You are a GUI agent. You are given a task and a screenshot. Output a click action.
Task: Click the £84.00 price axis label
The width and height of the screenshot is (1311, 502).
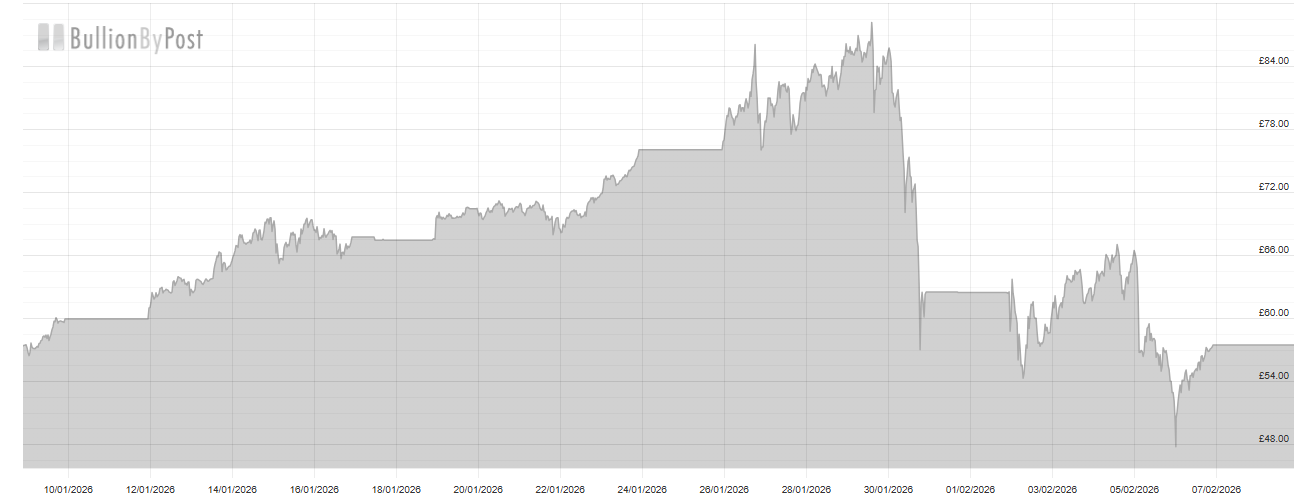point(1273,61)
